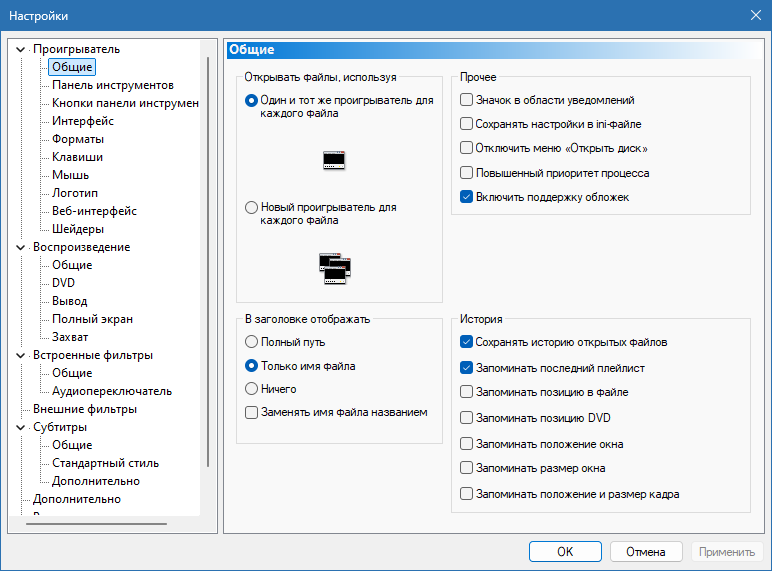The image size is (772, 571).
Task: Open 'Панель инструментов' settings page
Action: coord(113,85)
